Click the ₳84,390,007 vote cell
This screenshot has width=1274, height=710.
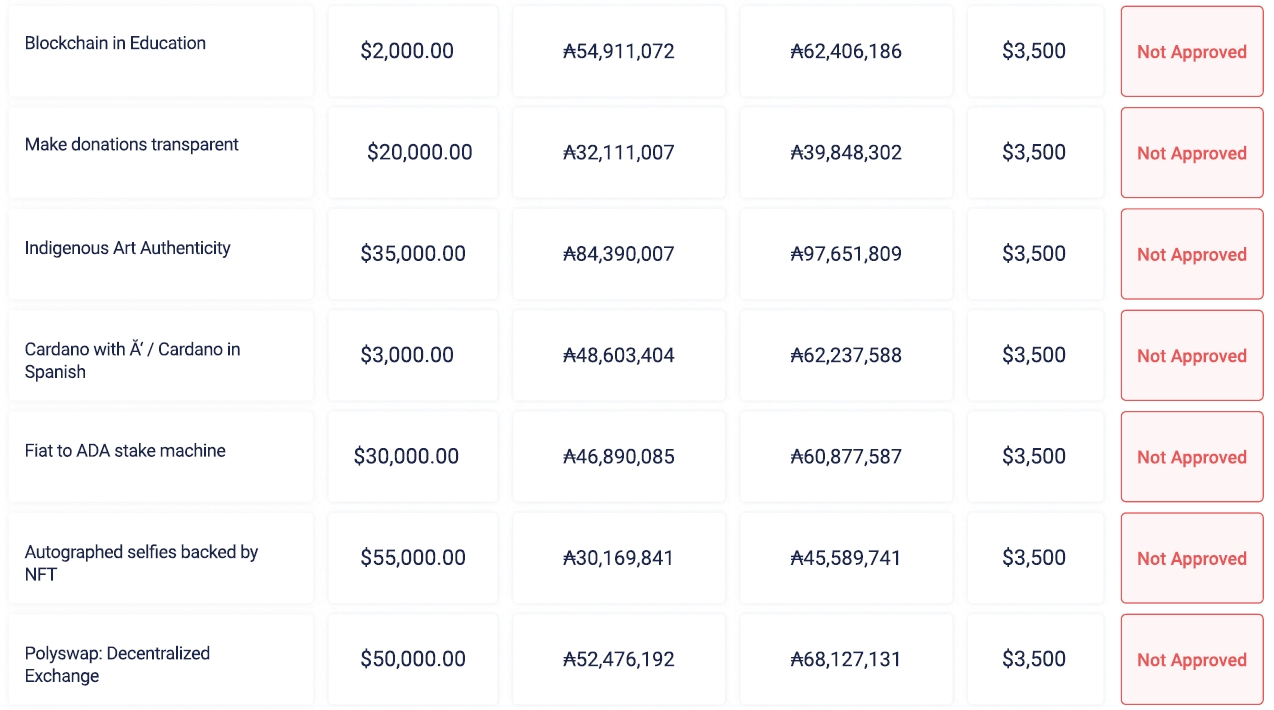618,254
